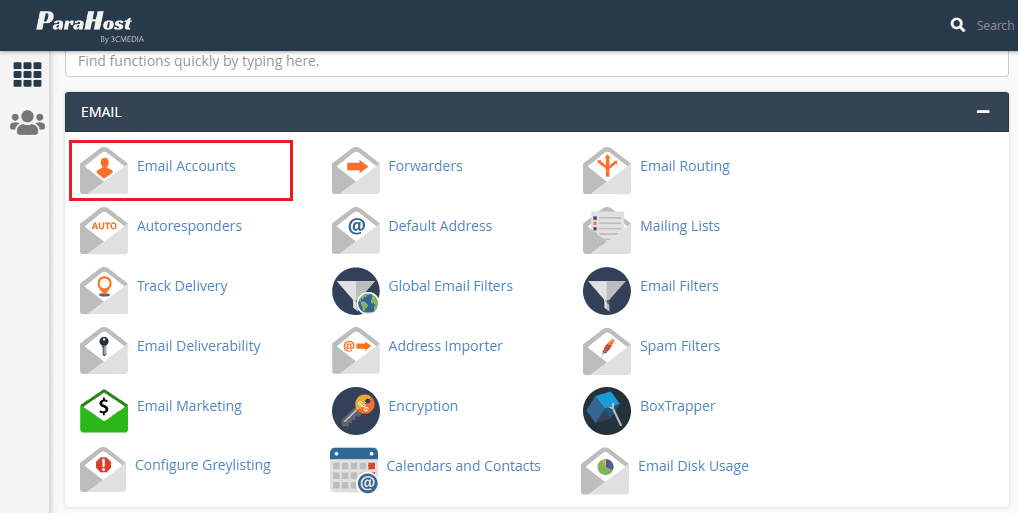Go to Mailing Lists
This screenshot has height=513, width=1018.
click(679, 226)
